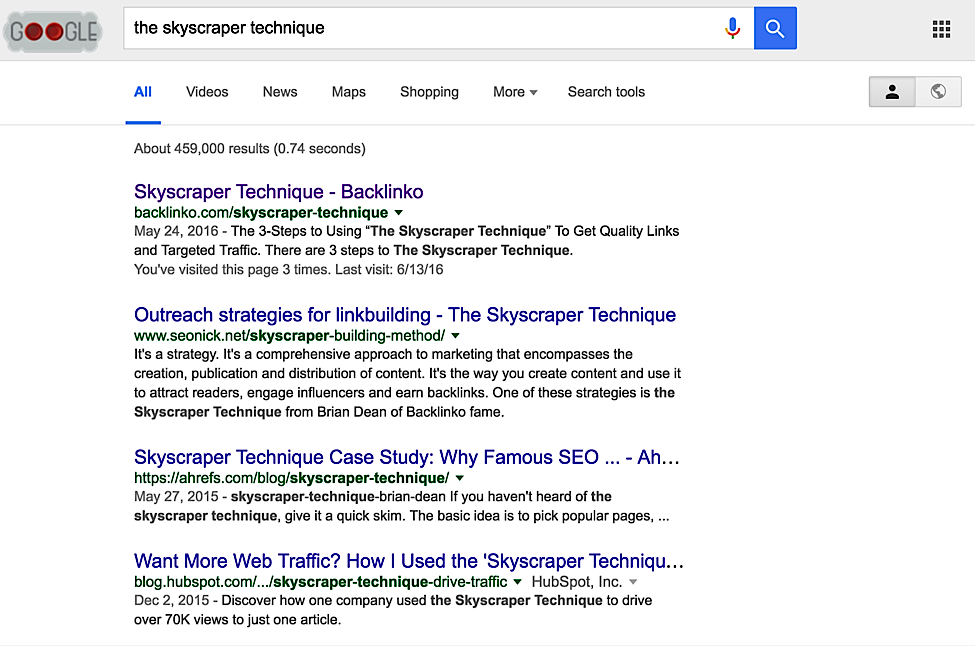Expand arrow next to the backlinko.com URL

(399, 213)
